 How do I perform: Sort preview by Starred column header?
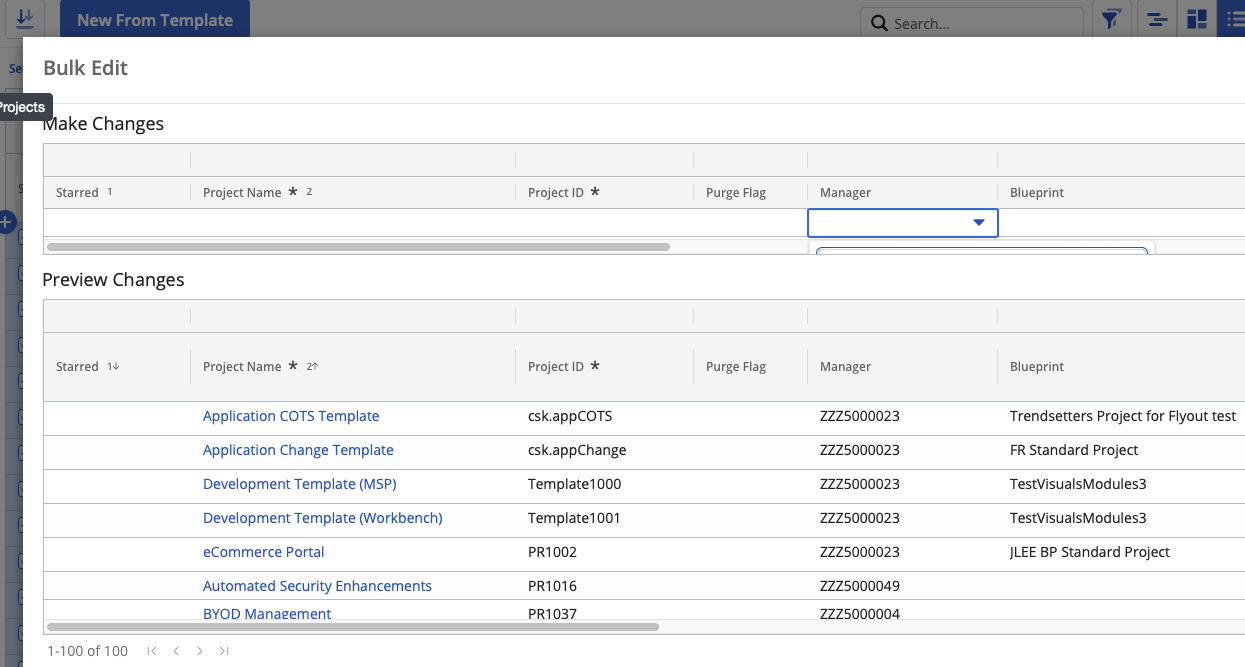77,367
